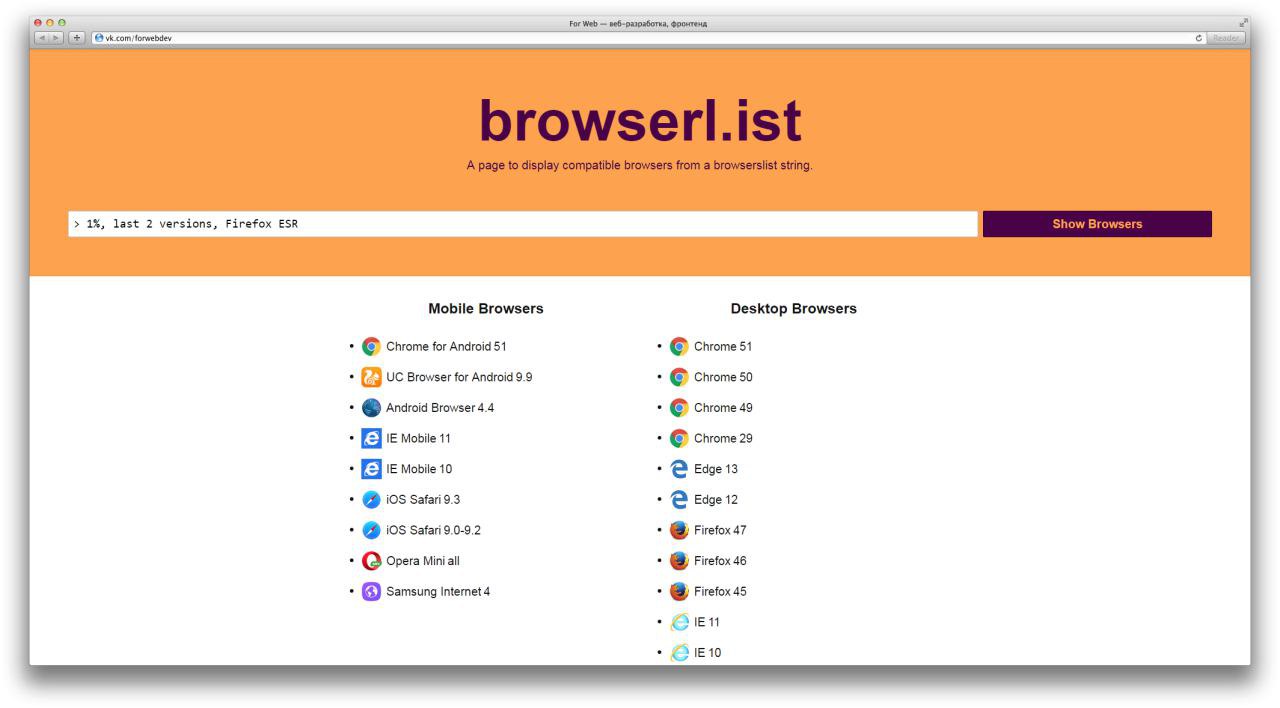Image resolution: width=1280 pixels, height=708 pixels.
Task: Click the Opera Mini icon
Action: pos(371,561)
